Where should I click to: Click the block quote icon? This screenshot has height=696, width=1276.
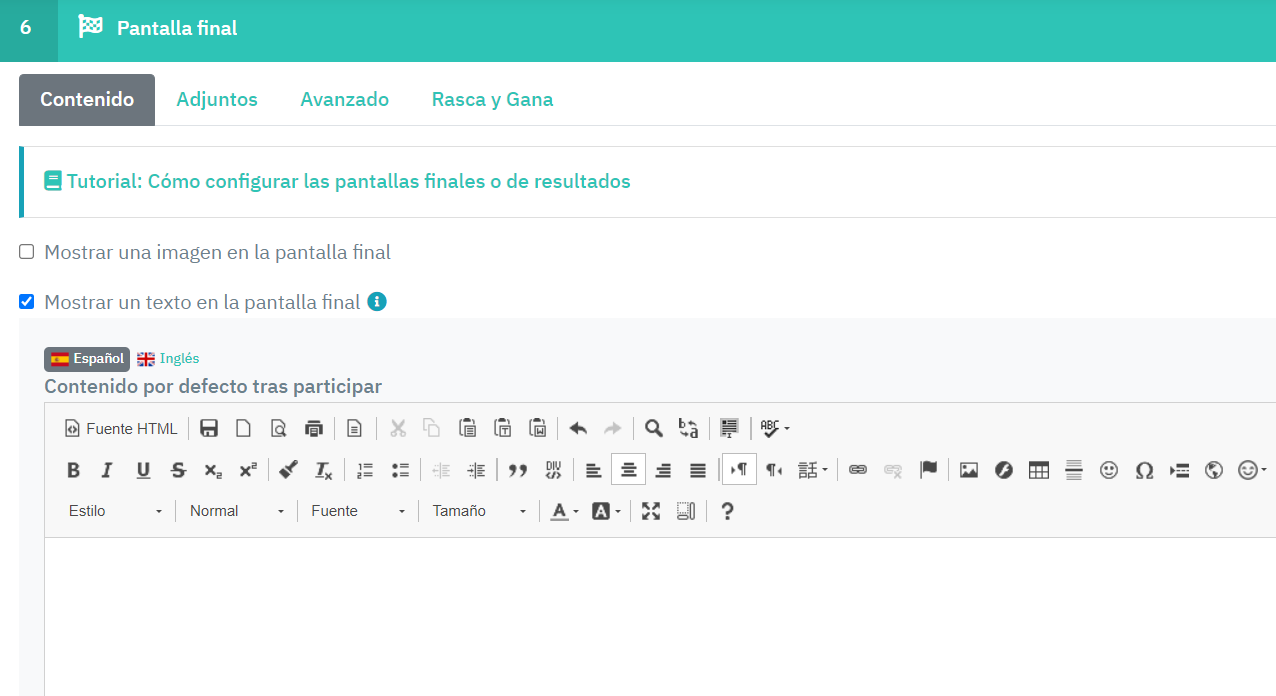coord(517,470)
